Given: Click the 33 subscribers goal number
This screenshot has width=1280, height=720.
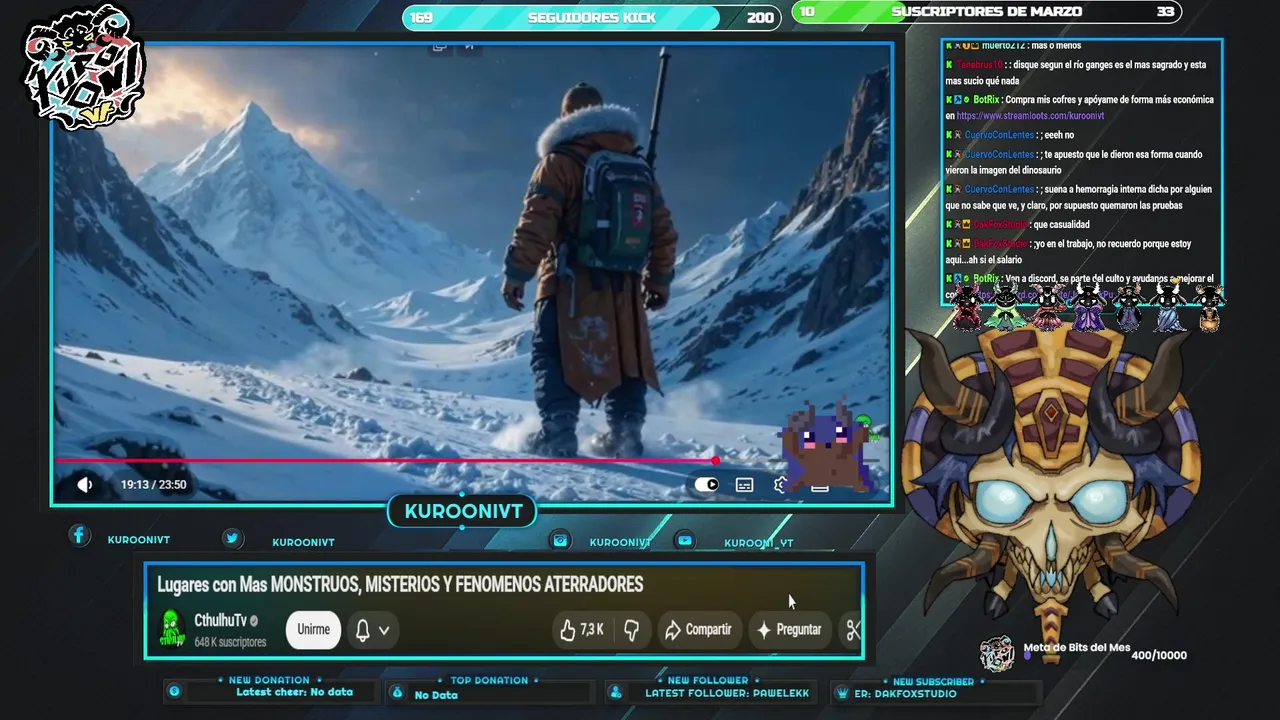Looking at the screenshot, I should [x=1165, y=12].
